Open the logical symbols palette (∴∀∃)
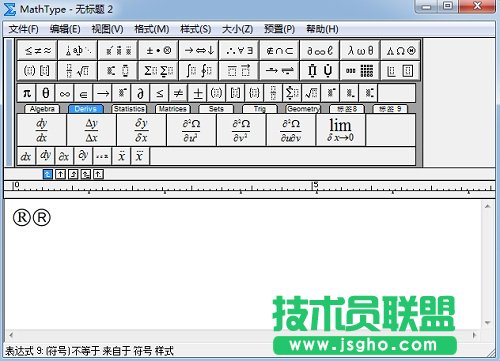Screen dimensions: 500x361 click(x=239, y=50)
